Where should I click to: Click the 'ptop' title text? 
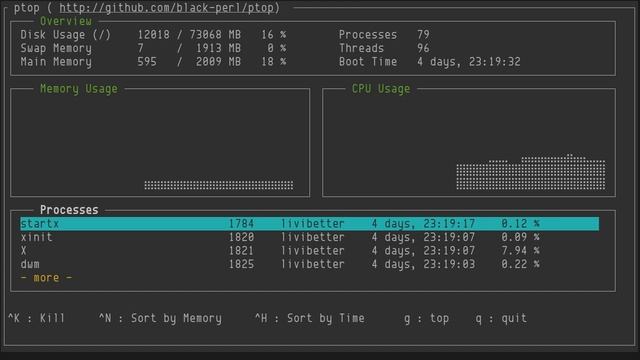[x=27, y=8]
